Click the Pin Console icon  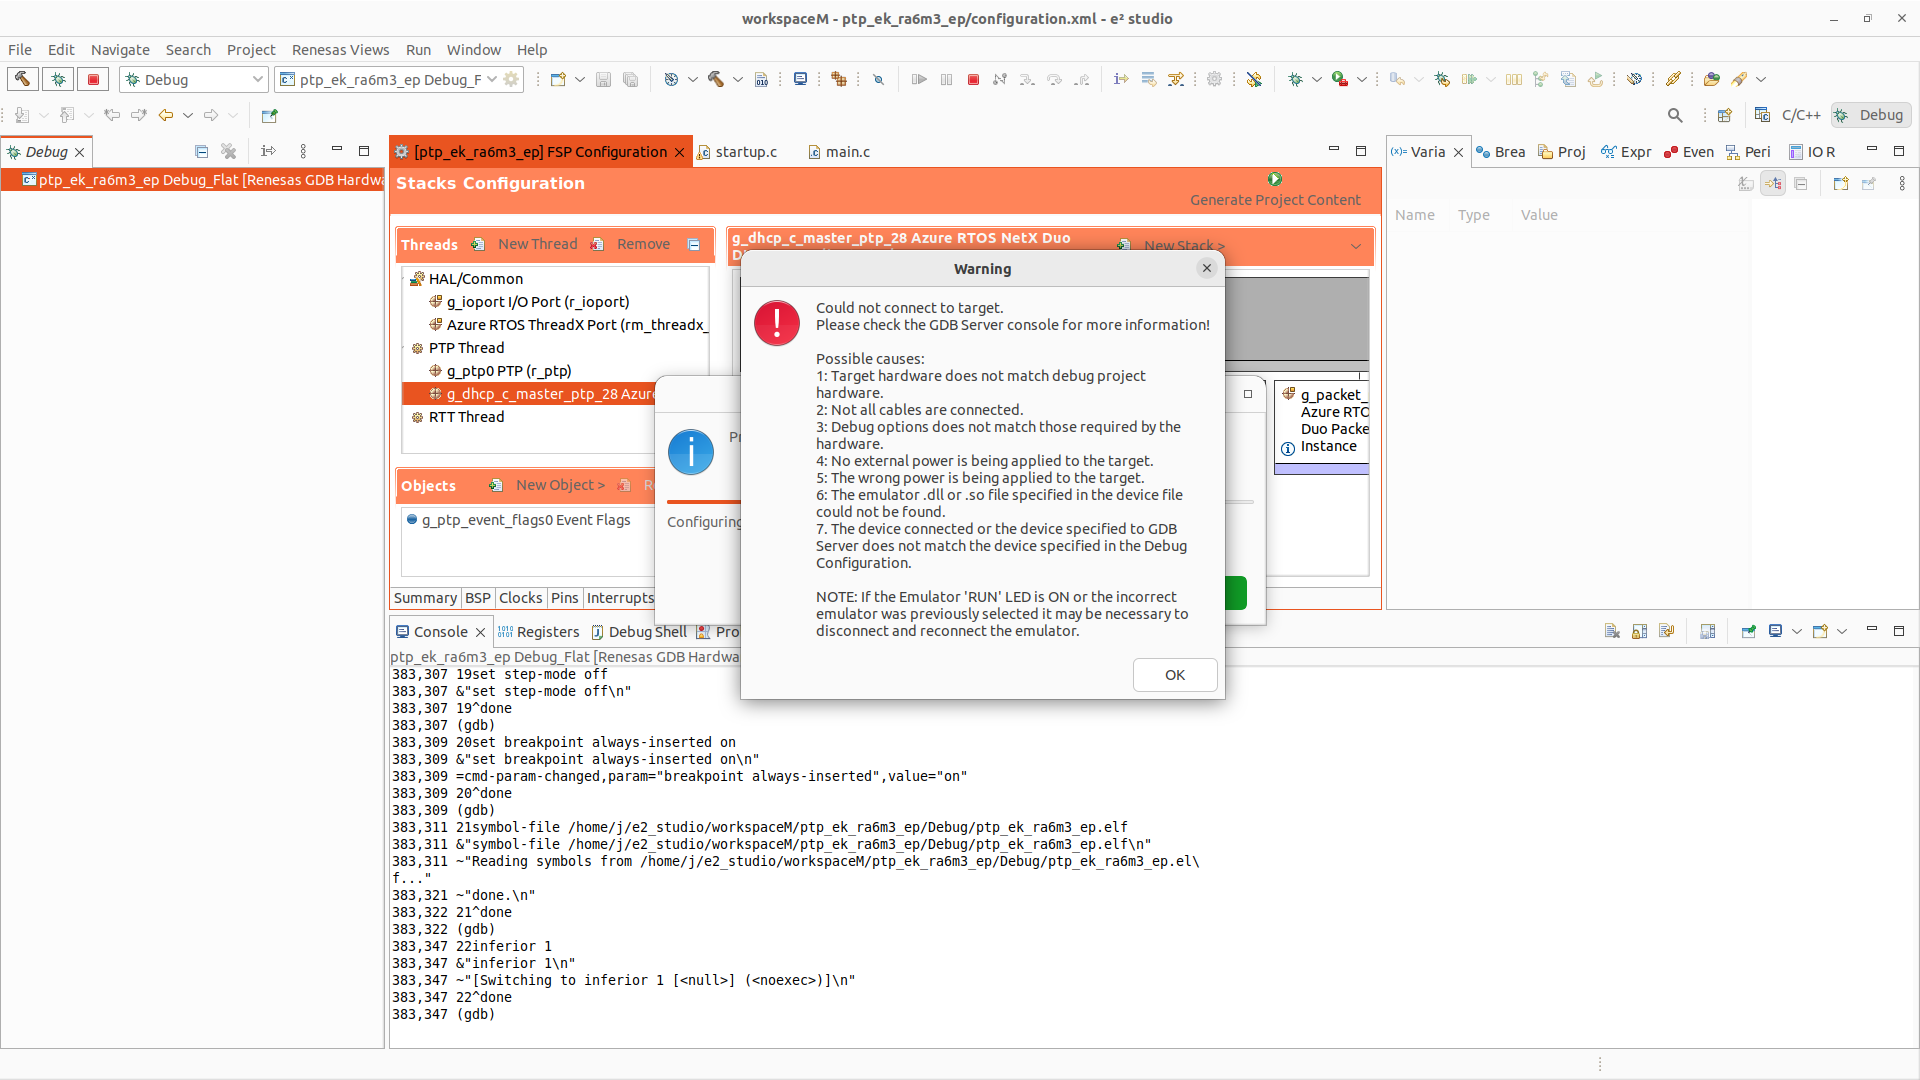point(1748,631)
